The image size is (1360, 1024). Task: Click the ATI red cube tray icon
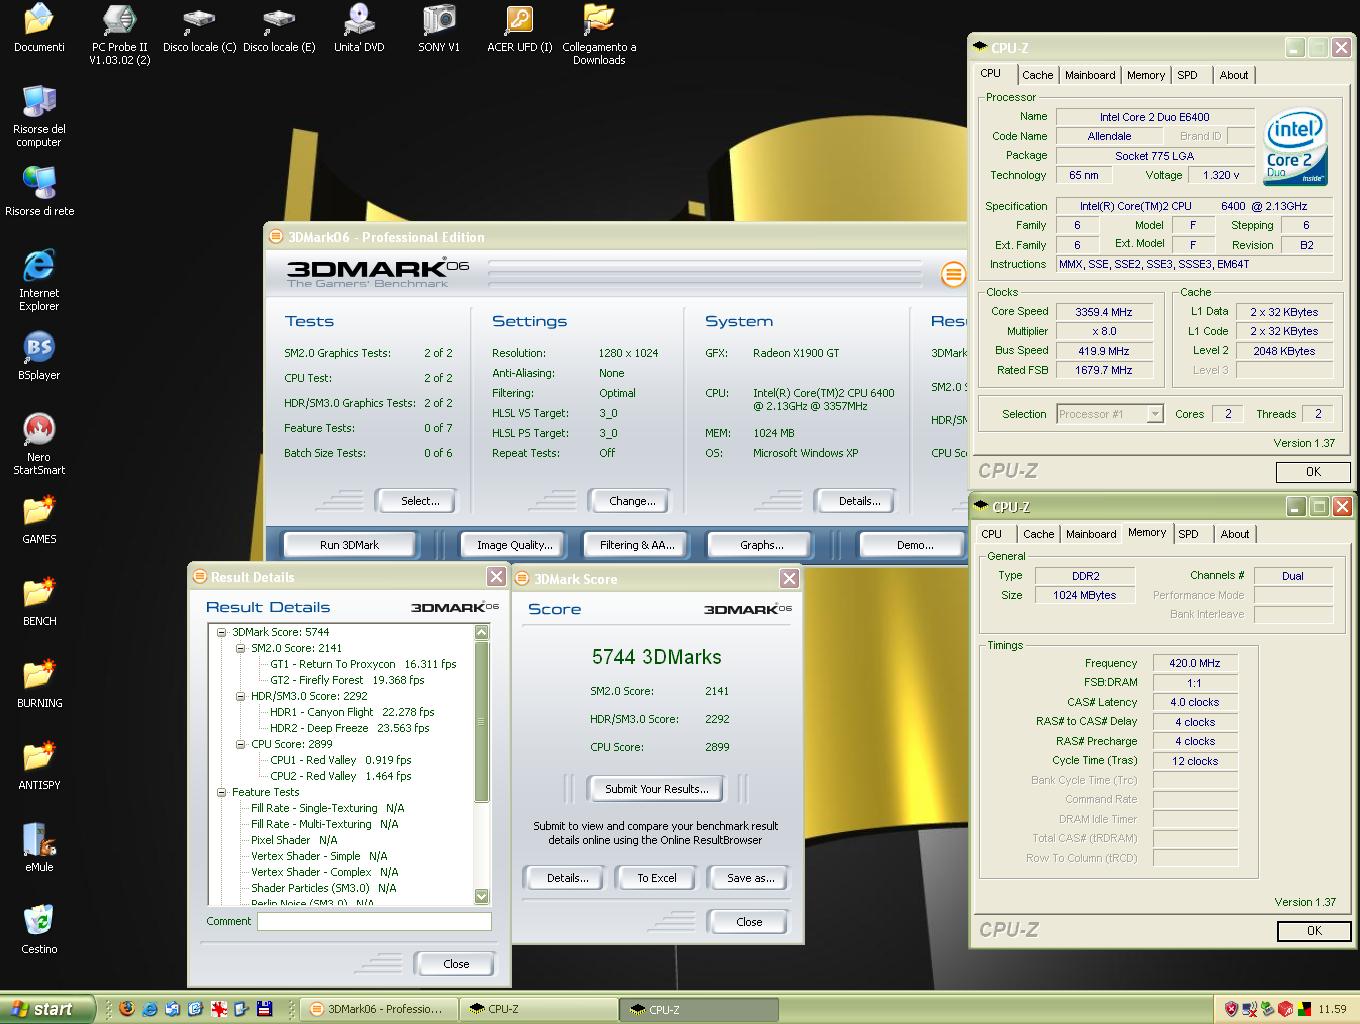[1286, 1009]
